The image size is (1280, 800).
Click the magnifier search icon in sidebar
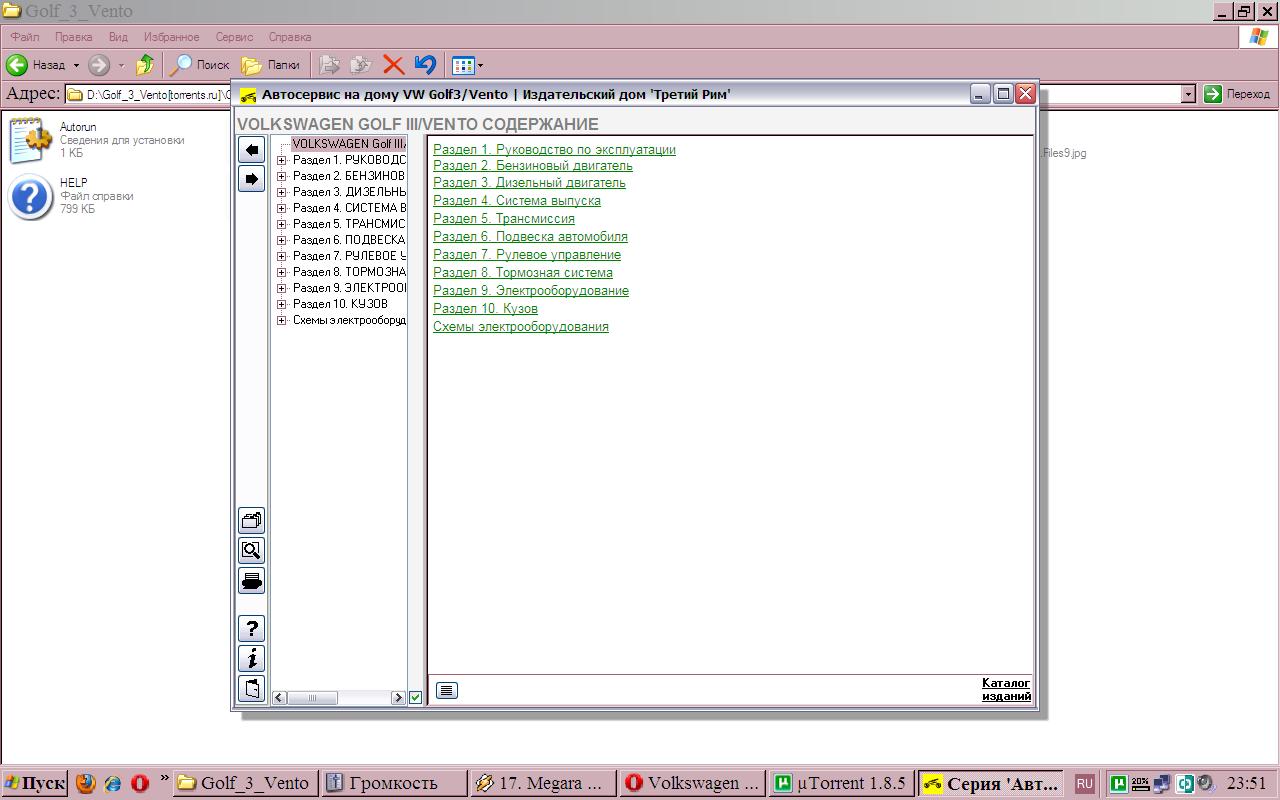pyautogui.click(x=251, y=550)
